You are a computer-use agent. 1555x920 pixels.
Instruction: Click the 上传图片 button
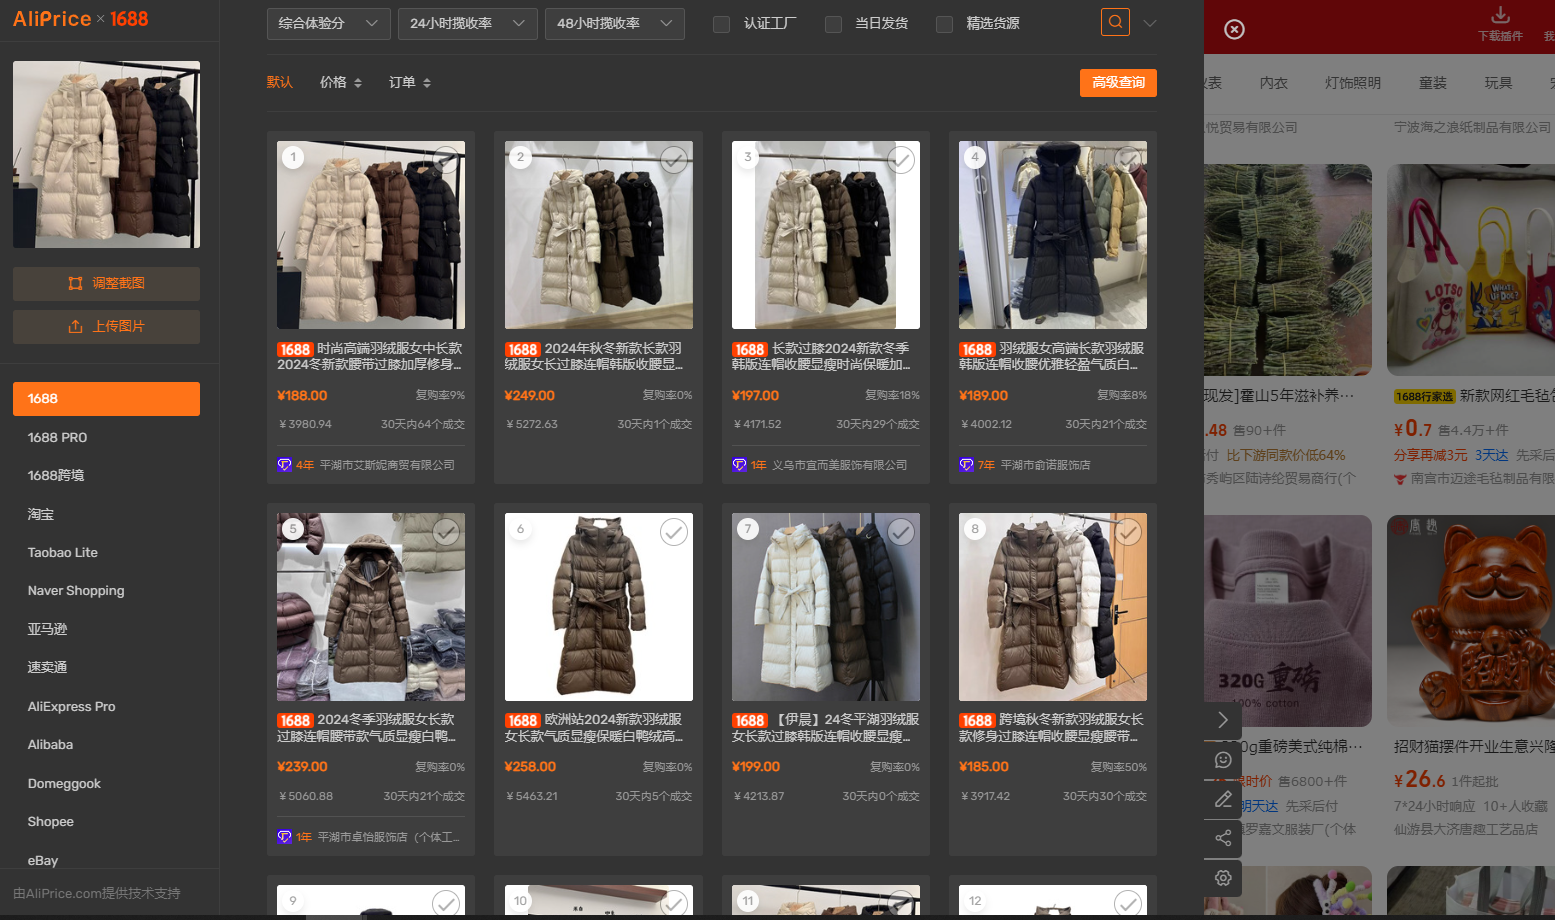tap(106, 327)
